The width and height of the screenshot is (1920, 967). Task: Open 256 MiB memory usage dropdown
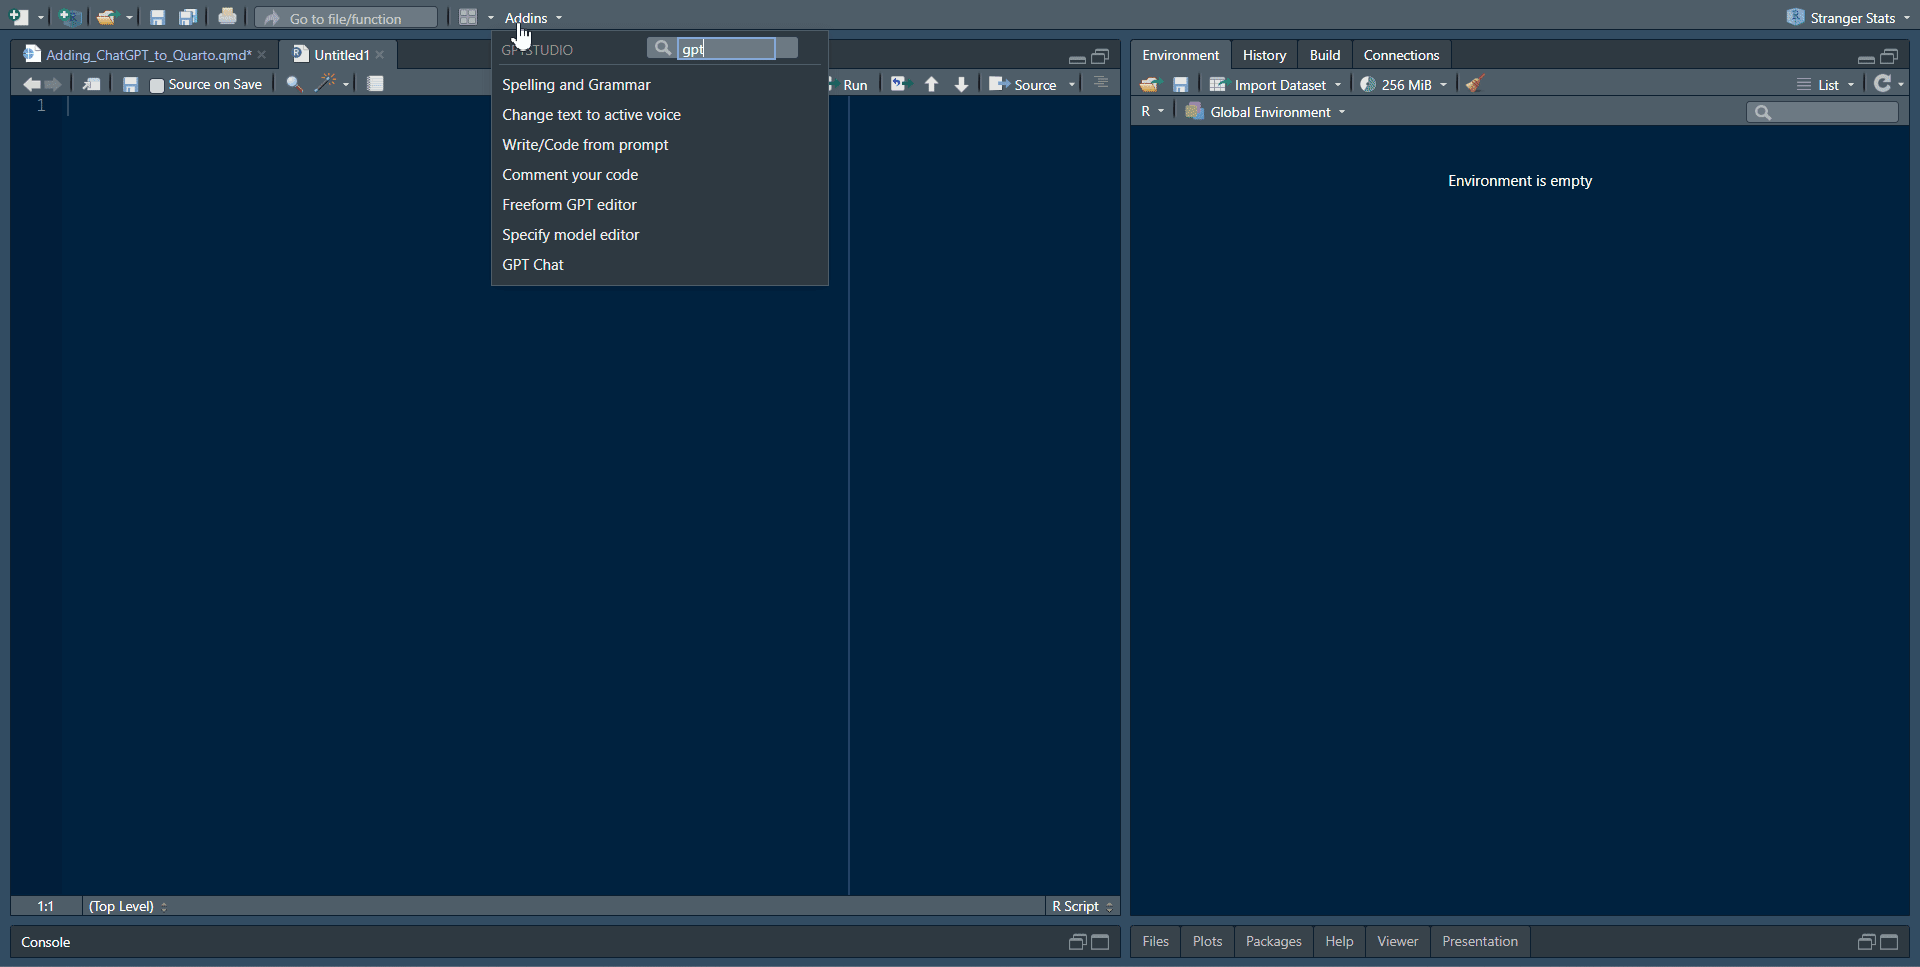[x=1404, y=85]
